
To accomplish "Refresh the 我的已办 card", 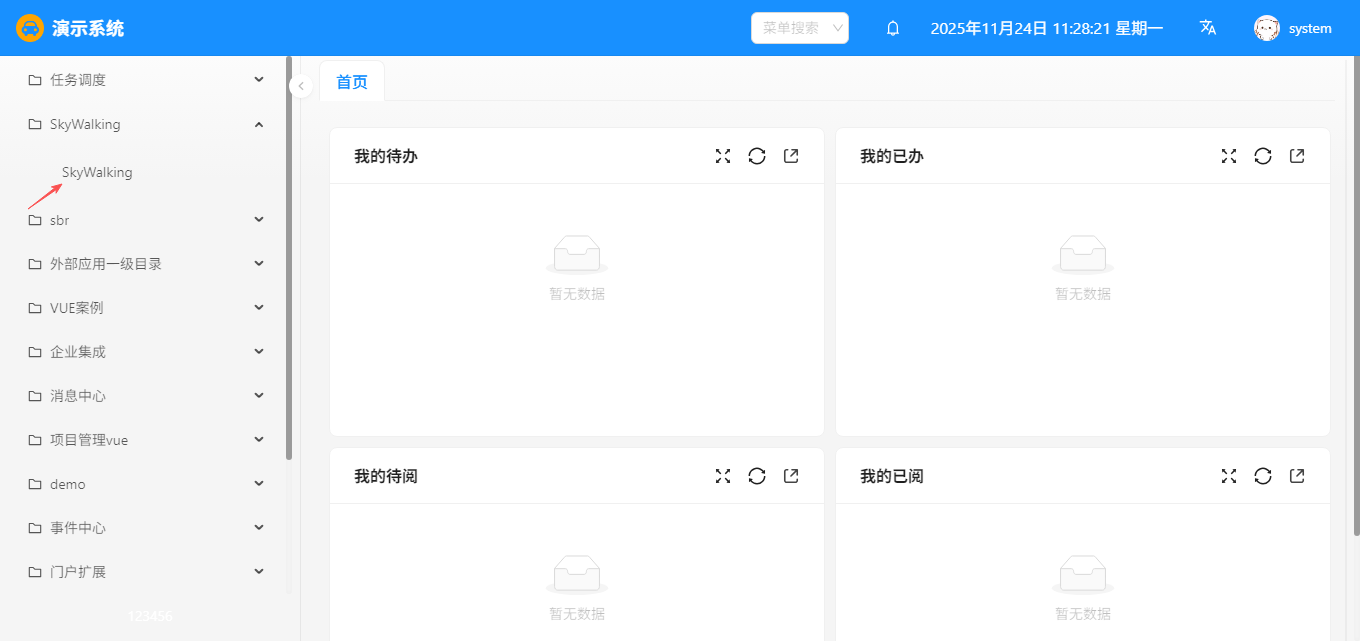I will click(1263, 156).
